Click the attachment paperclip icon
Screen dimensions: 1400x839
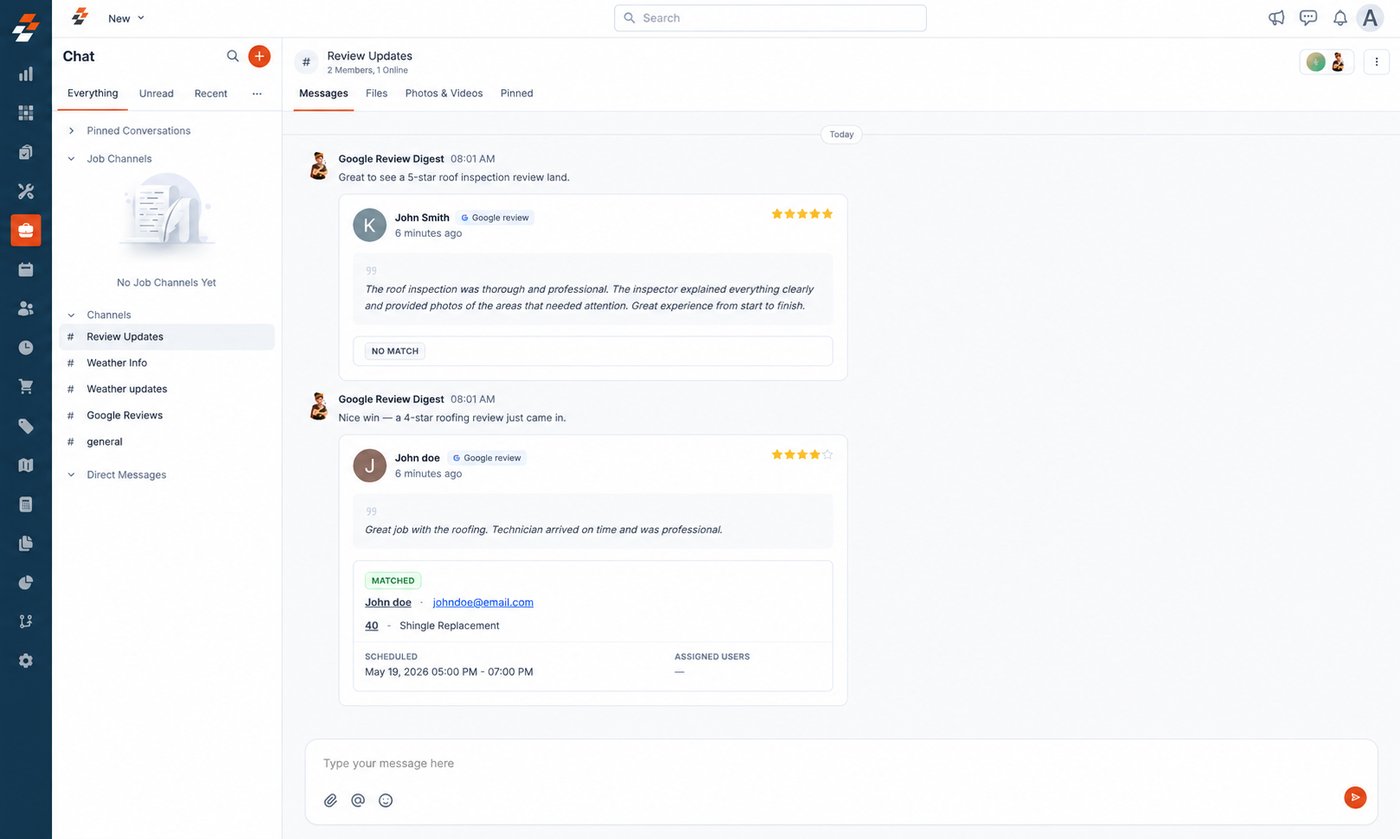click(331, 800)
